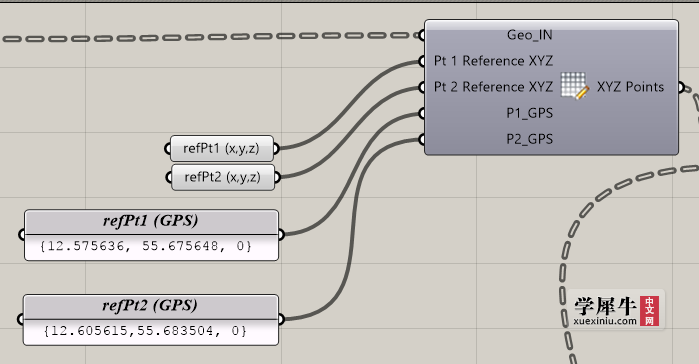Click the grid-and-pencil script component icon
The image size is (699, 364).
tap(575, 86)
